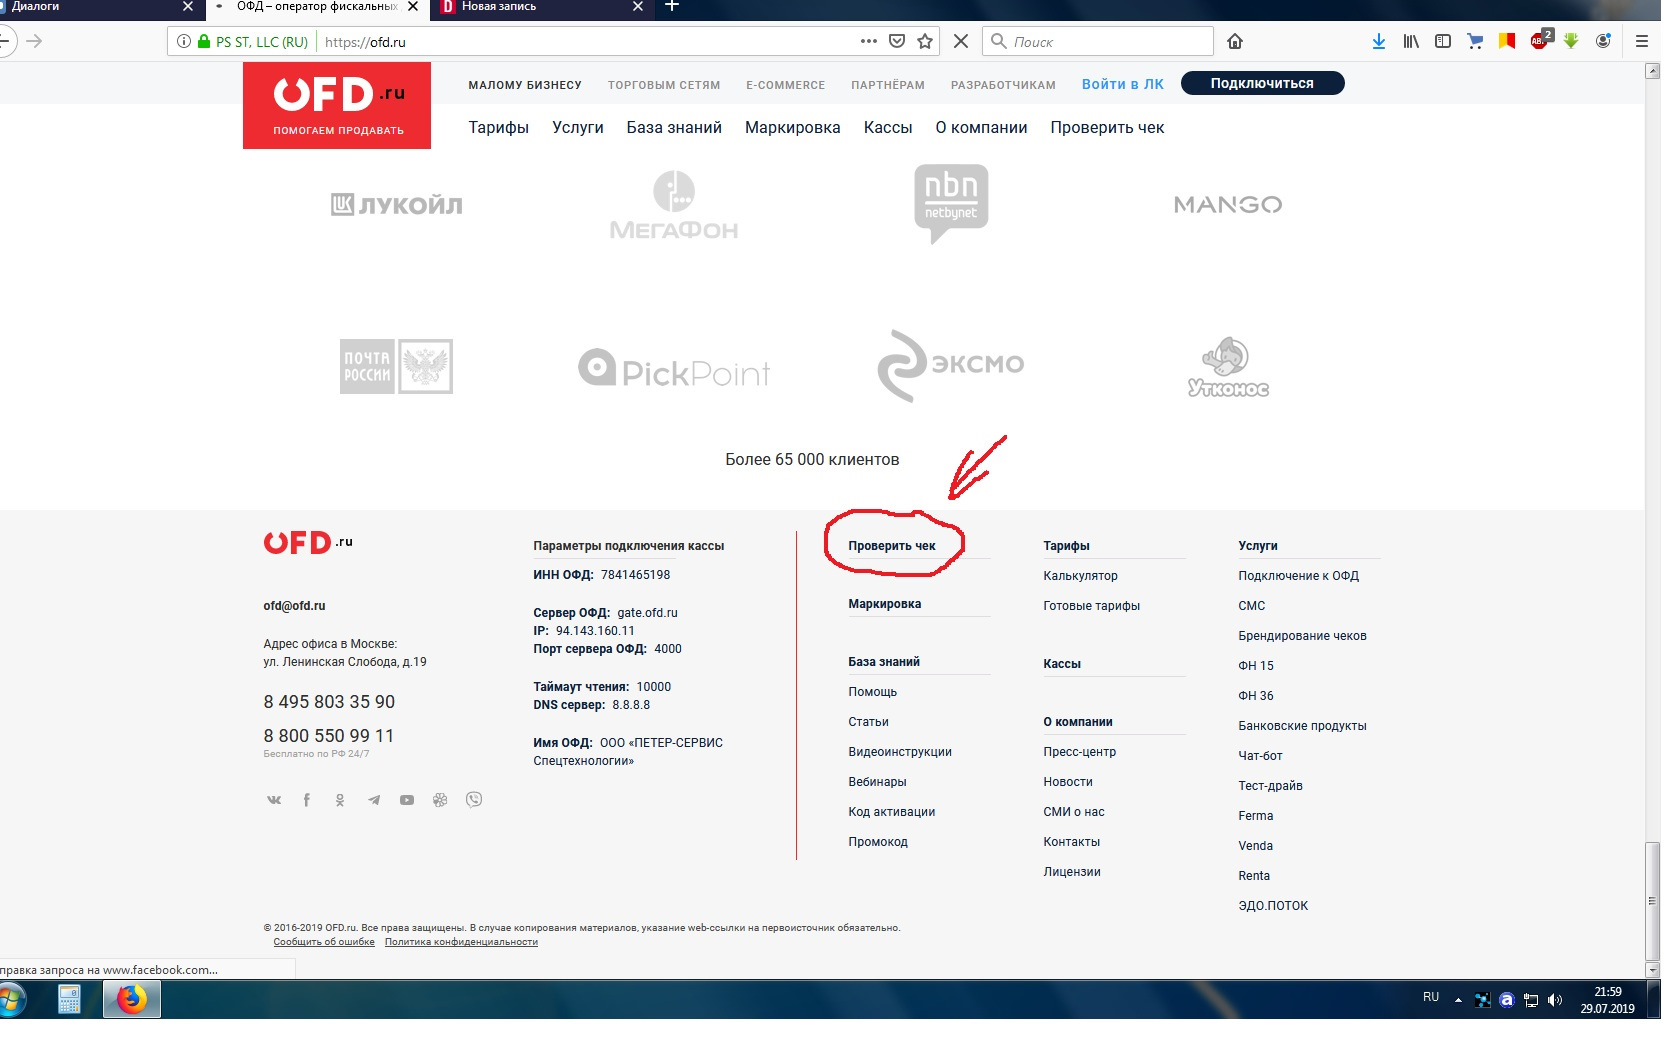Click RU language indicator in taskbar
This screenshot has height=1050, width=1680.
click(1431, 997)
